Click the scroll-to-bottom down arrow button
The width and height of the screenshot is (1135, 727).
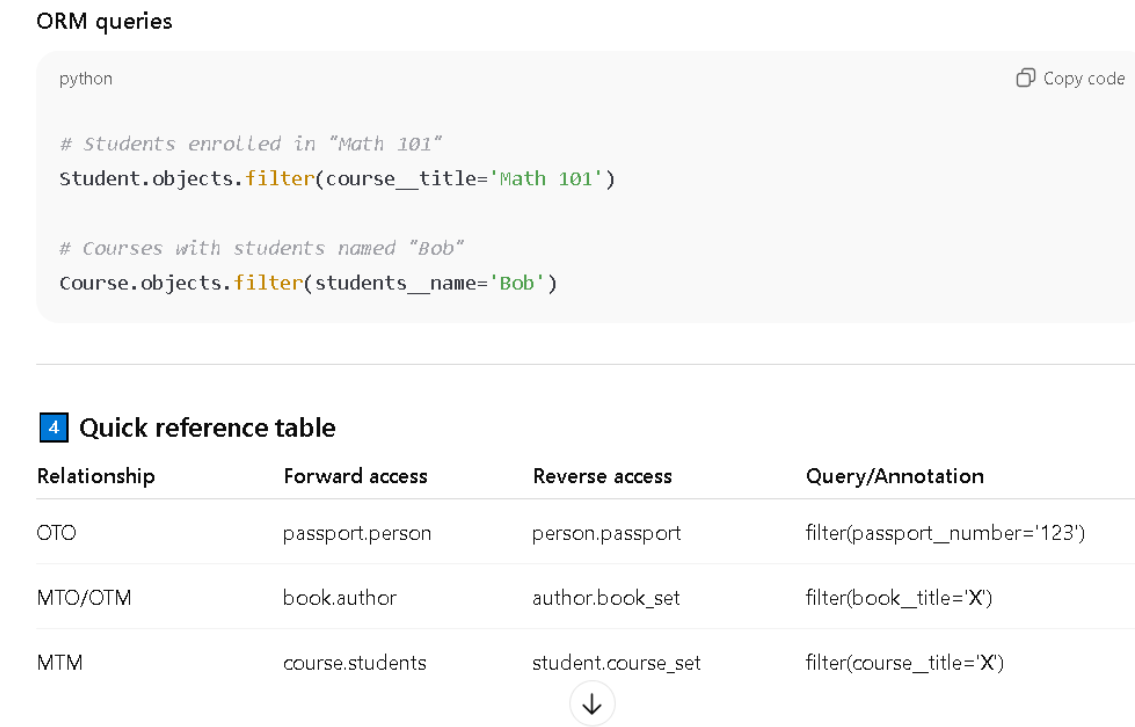(x=592, y=704)
